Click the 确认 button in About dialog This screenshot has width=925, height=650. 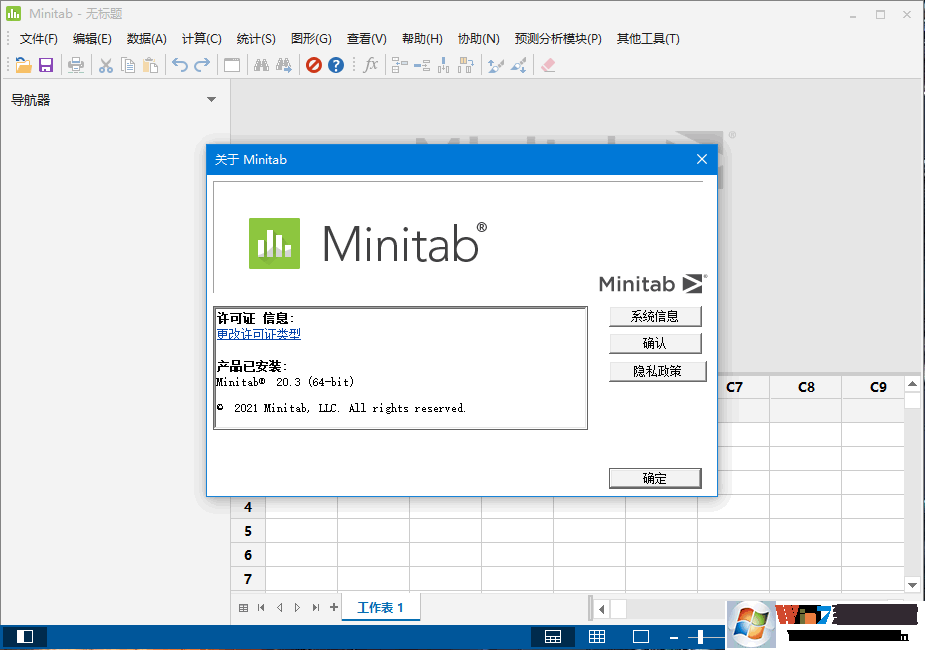click(x=655, y=343)
